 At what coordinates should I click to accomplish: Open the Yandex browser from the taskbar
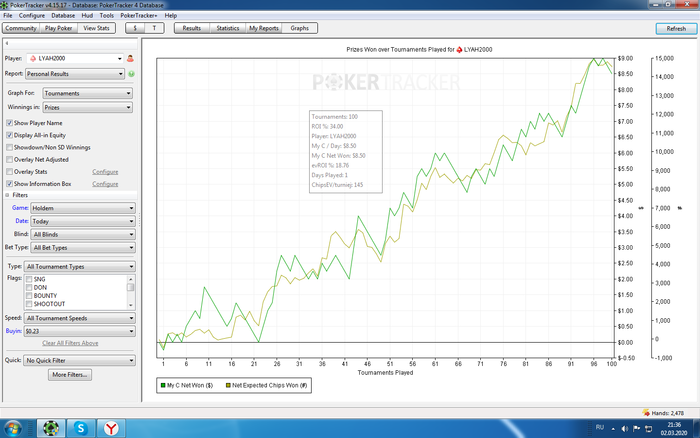click(x=111, y=428)
